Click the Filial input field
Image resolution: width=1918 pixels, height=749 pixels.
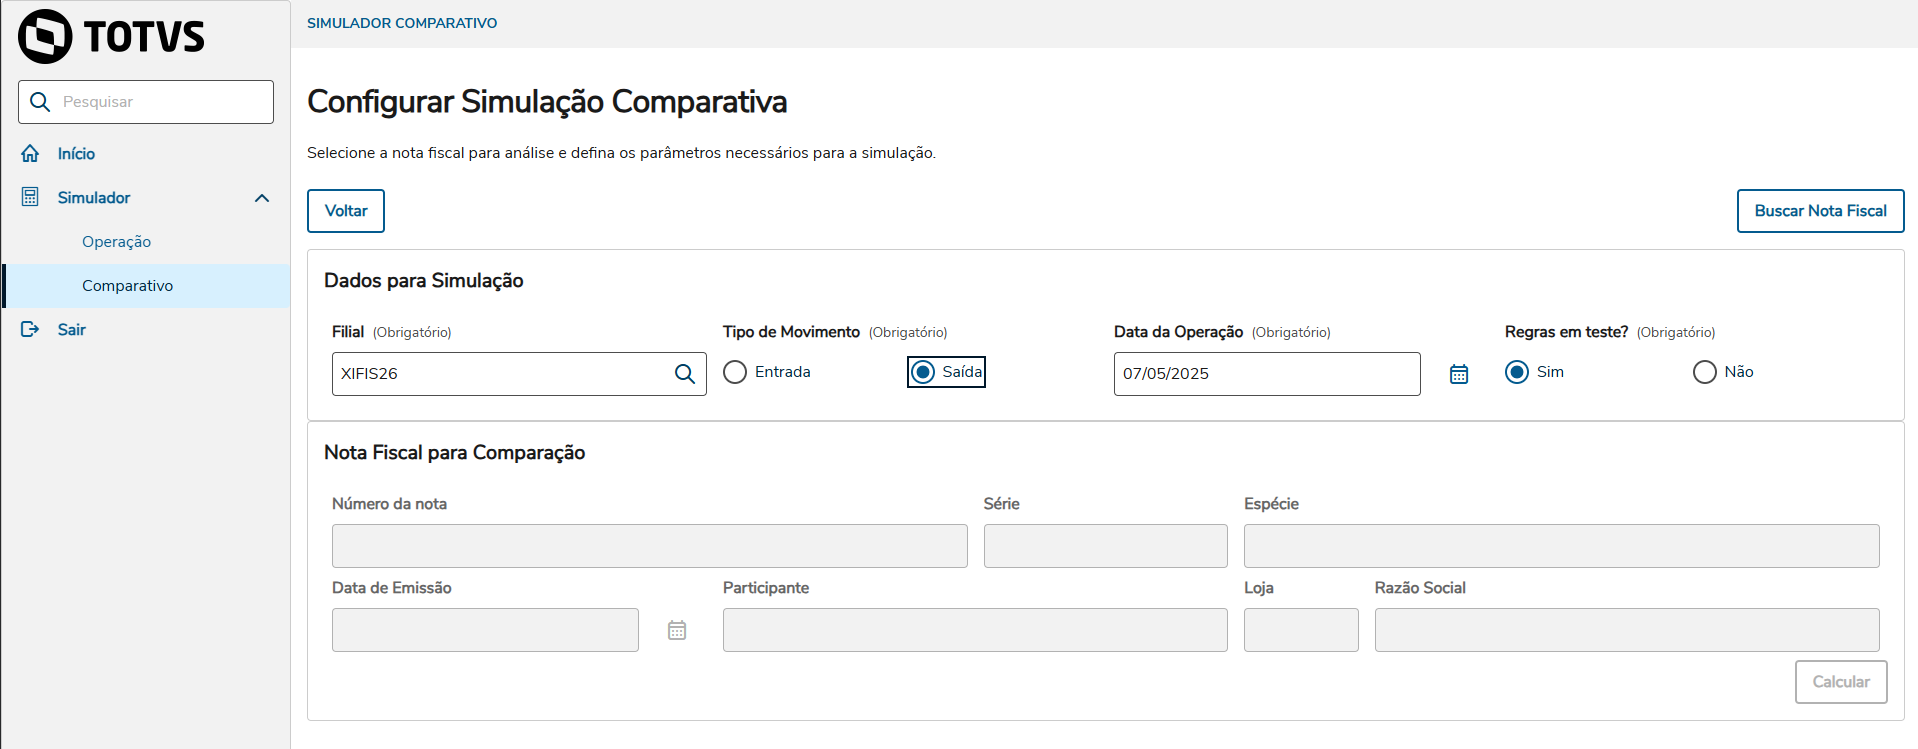click(x=500, y=374)
